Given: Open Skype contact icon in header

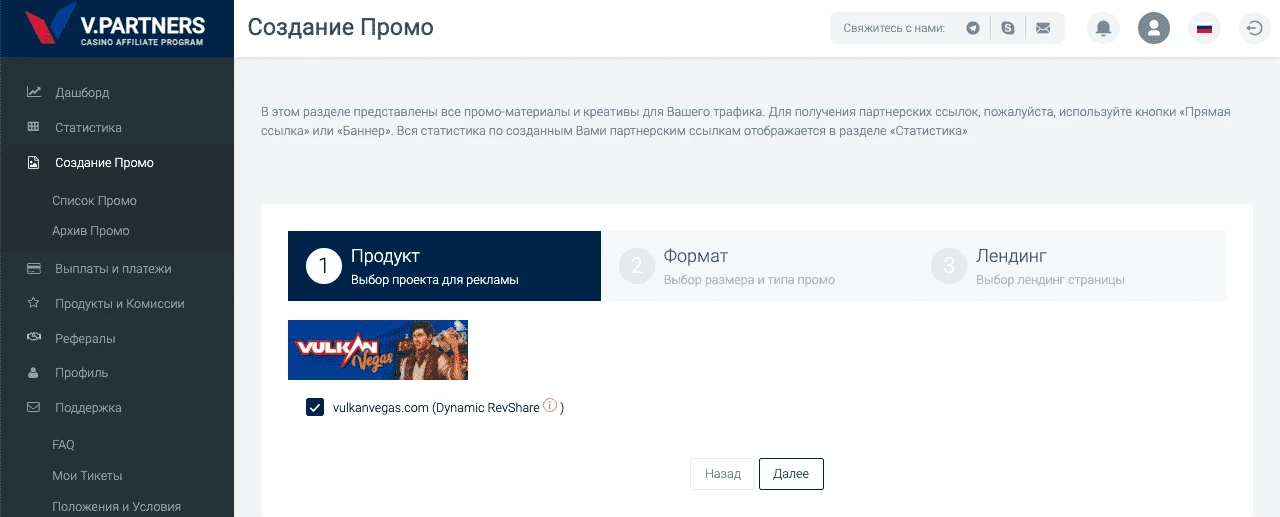Looking at the screenshot, I should [1008, 28].
